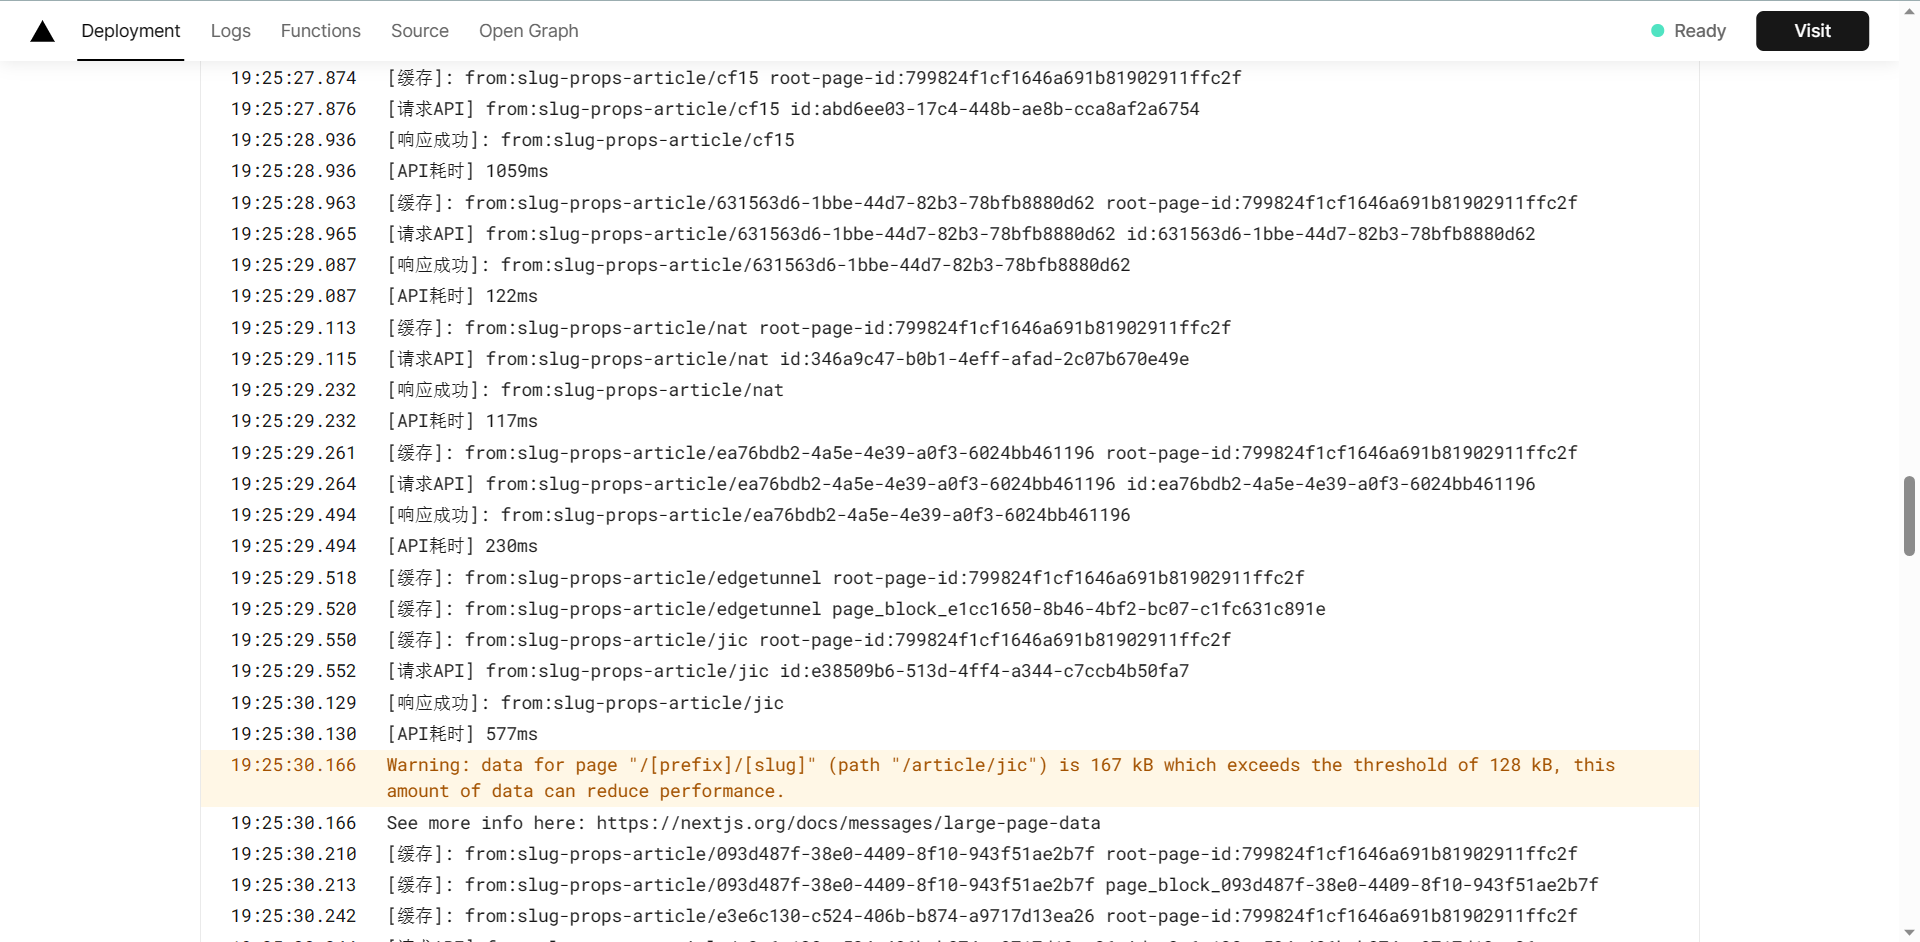
Task: Switch to the Logs tab
Action: click(230, 31)
